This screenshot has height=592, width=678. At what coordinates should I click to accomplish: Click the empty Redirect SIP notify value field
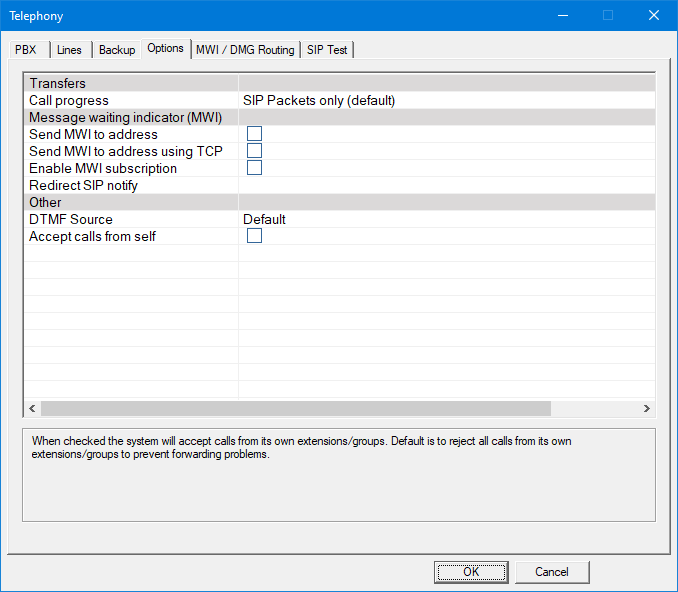click(x=445, y=185)
